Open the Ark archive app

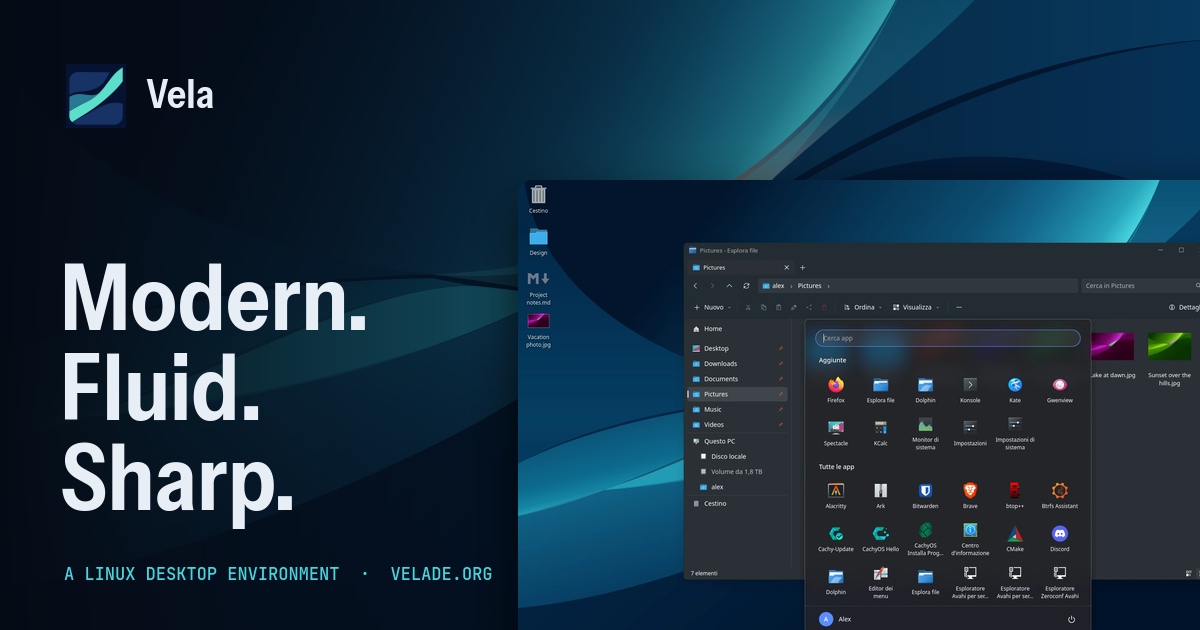(x=881, y=495)
